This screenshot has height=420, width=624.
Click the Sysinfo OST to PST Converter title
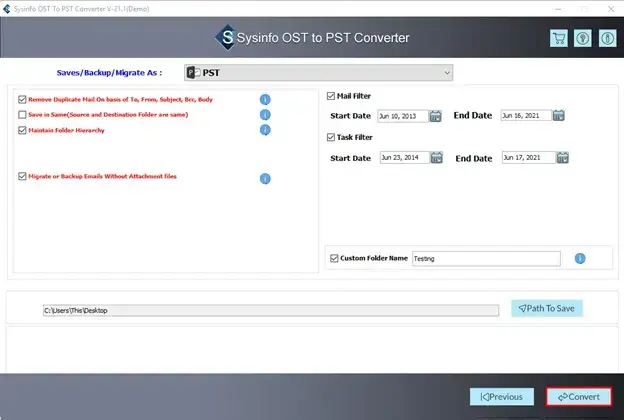point(323,38)
